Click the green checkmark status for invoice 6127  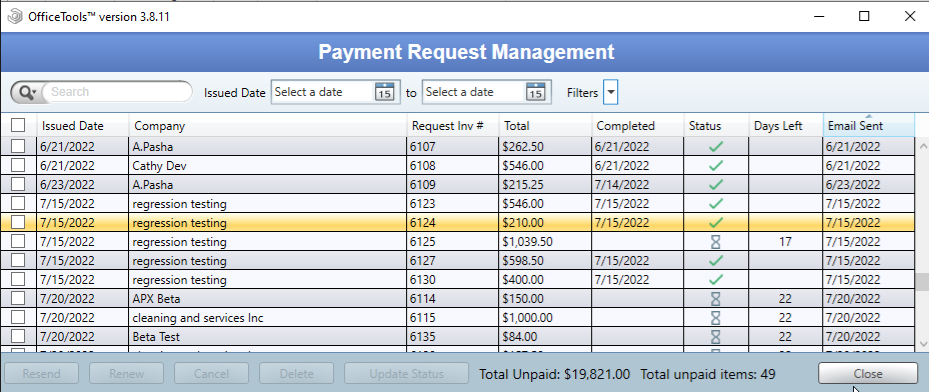[716, 261]
